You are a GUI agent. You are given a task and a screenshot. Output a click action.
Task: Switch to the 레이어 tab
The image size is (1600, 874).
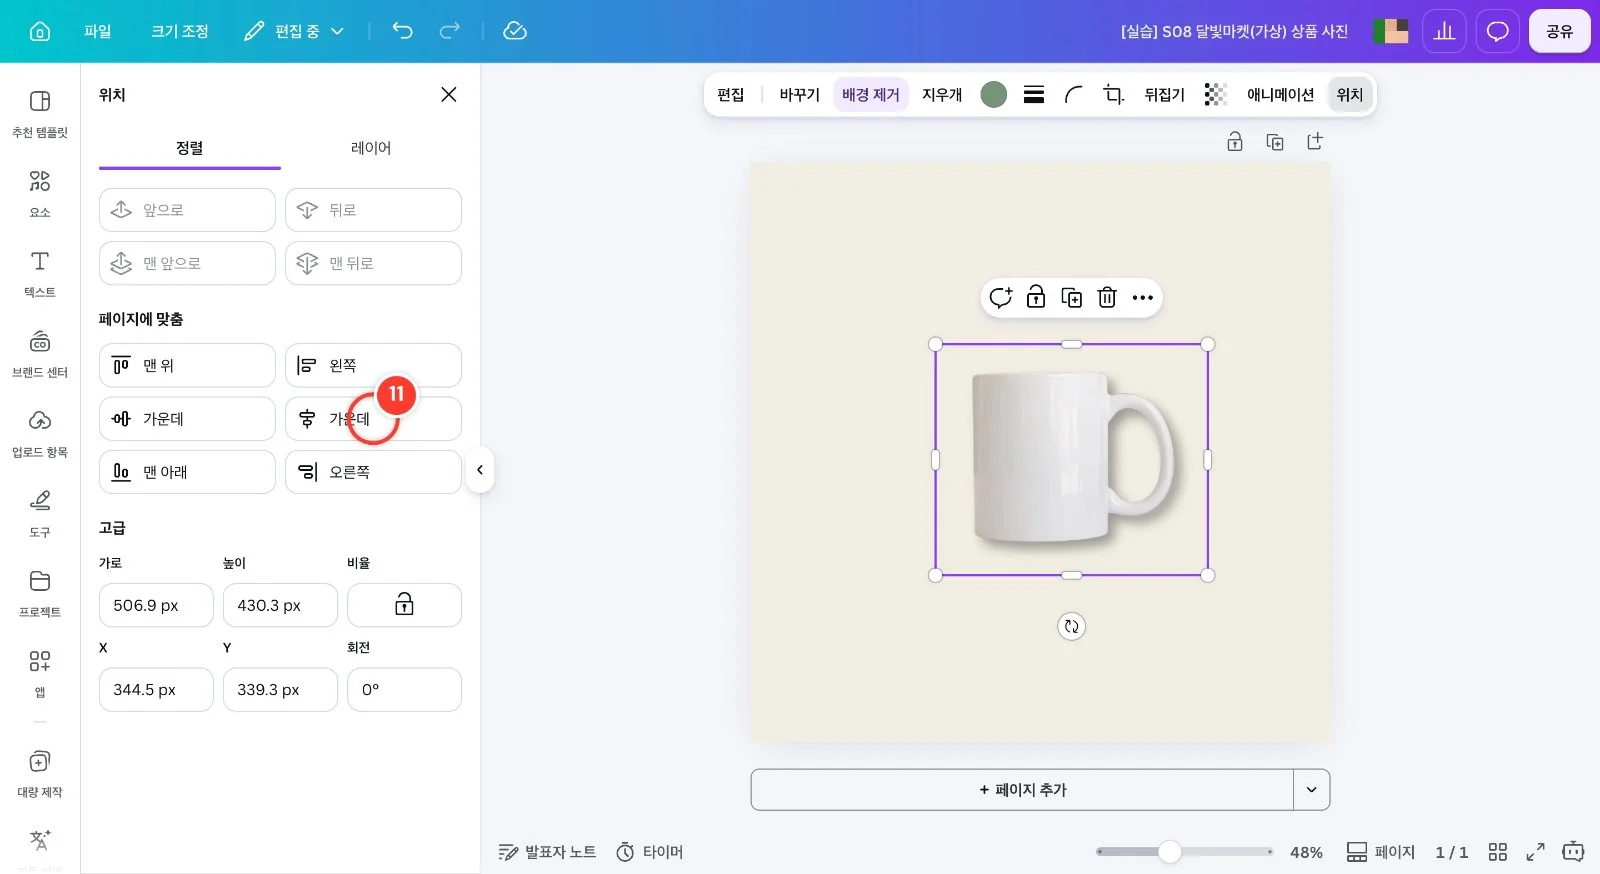tap(371, 148)
